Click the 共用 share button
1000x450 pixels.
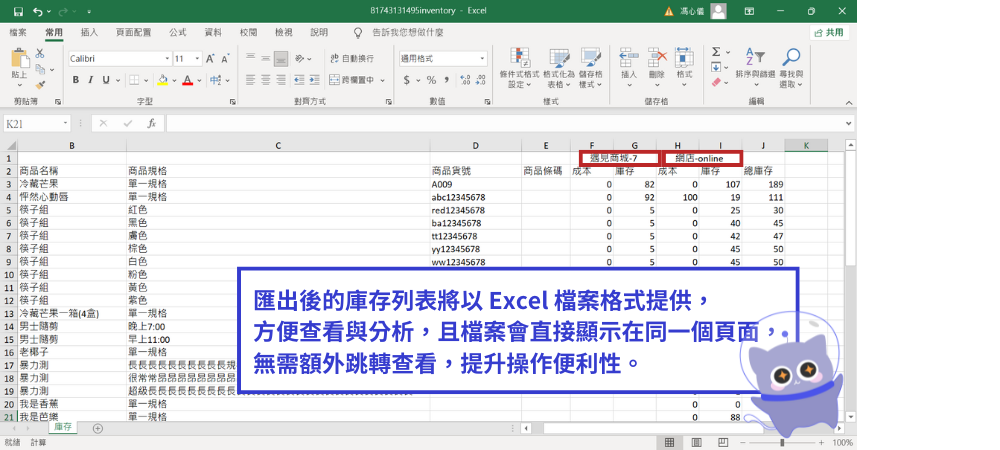[x=829, y=33]
